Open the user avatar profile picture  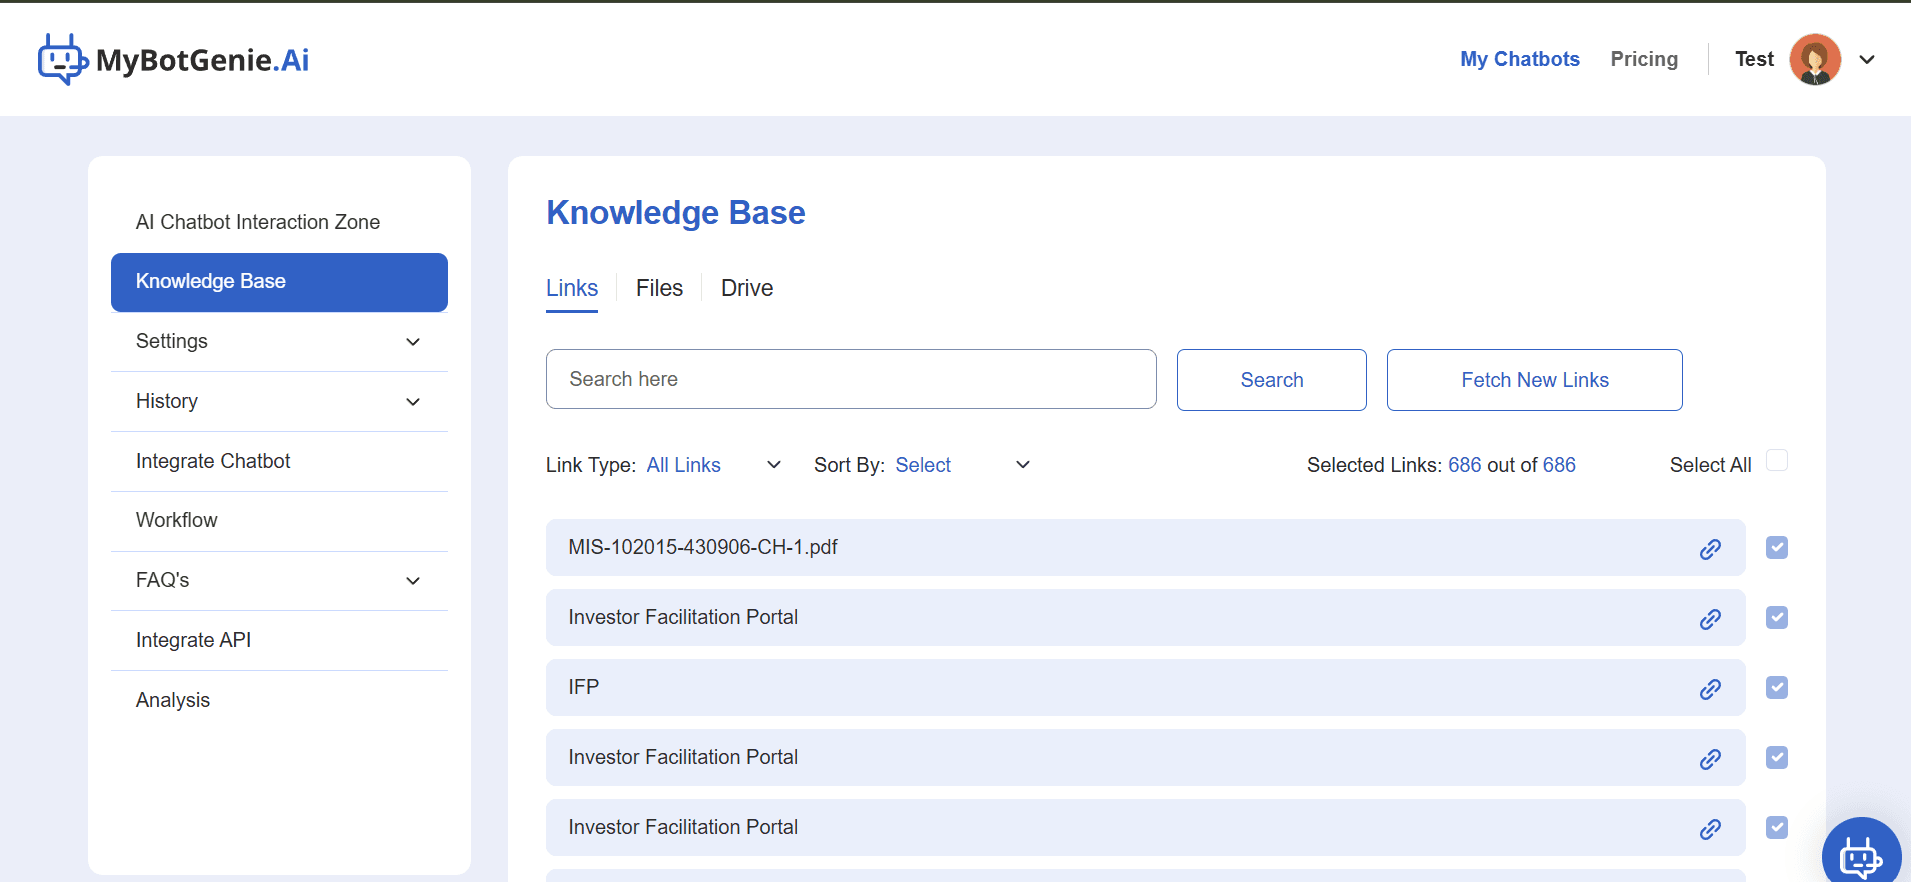click(1815, 59)
